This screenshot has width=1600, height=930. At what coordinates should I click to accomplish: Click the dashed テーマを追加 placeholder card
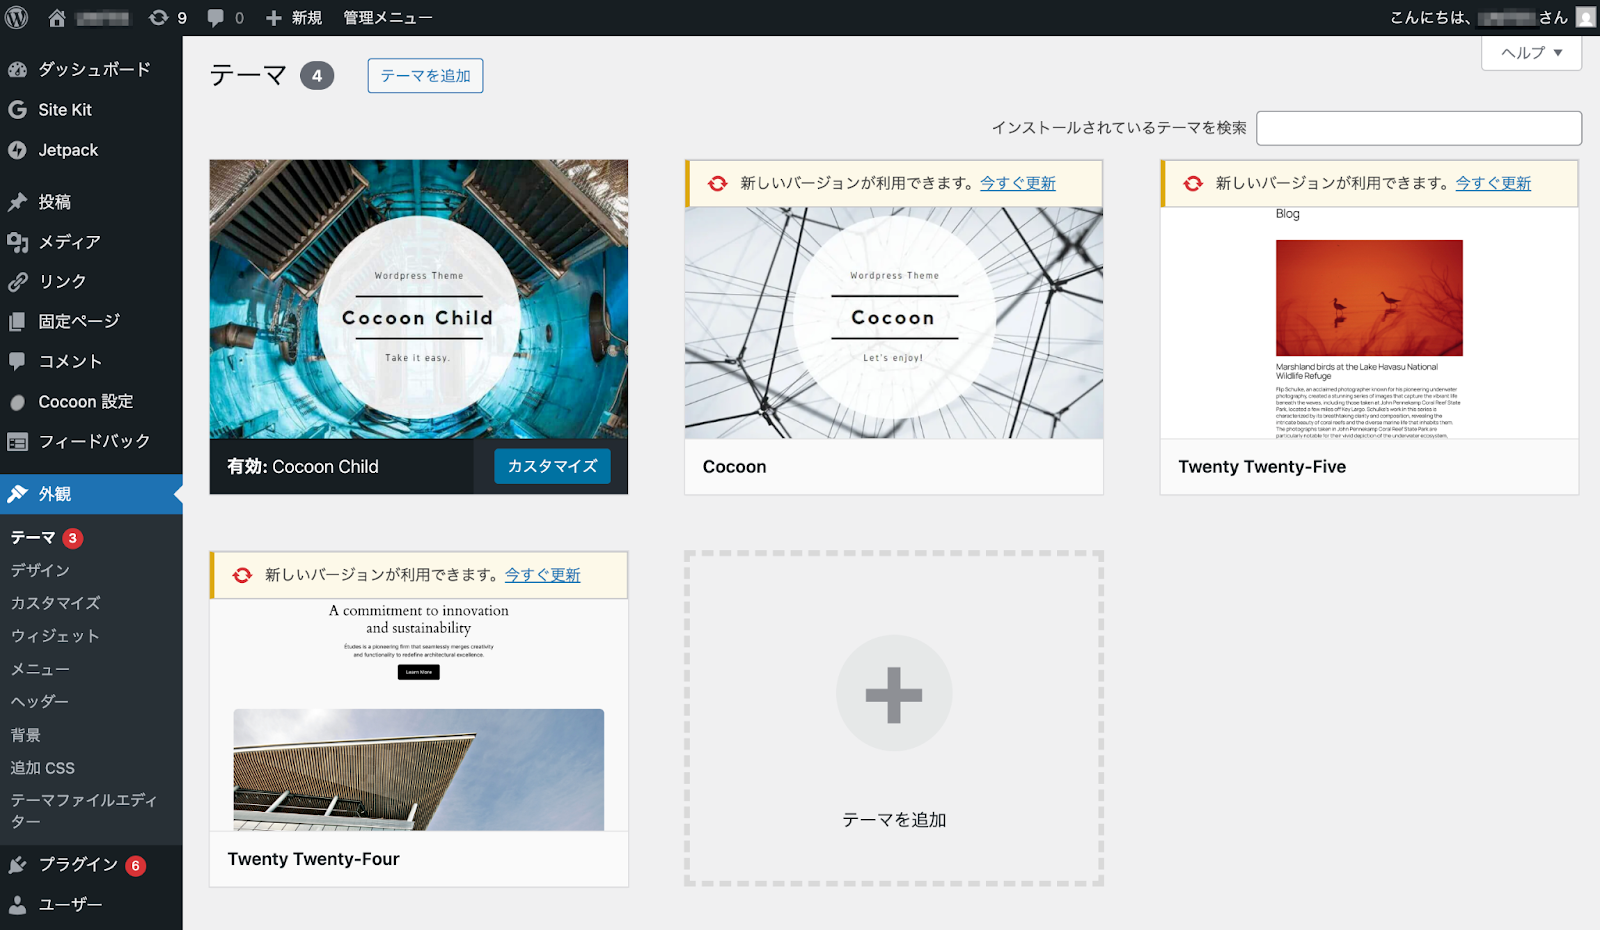tap(893, 716)
